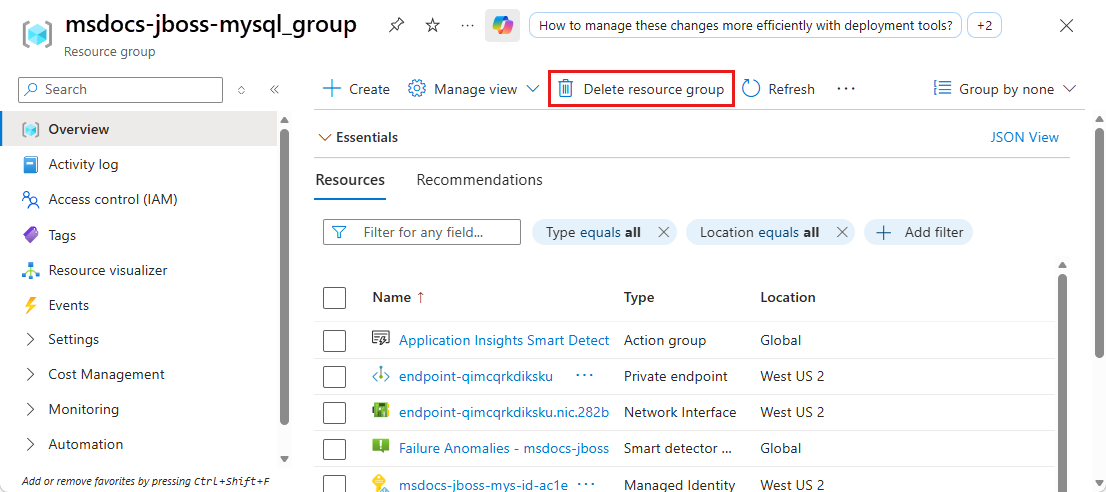1106x492 pixels.
Task: Check the Application Insights Smart Detect row
Action: click(x=334, y=340)
